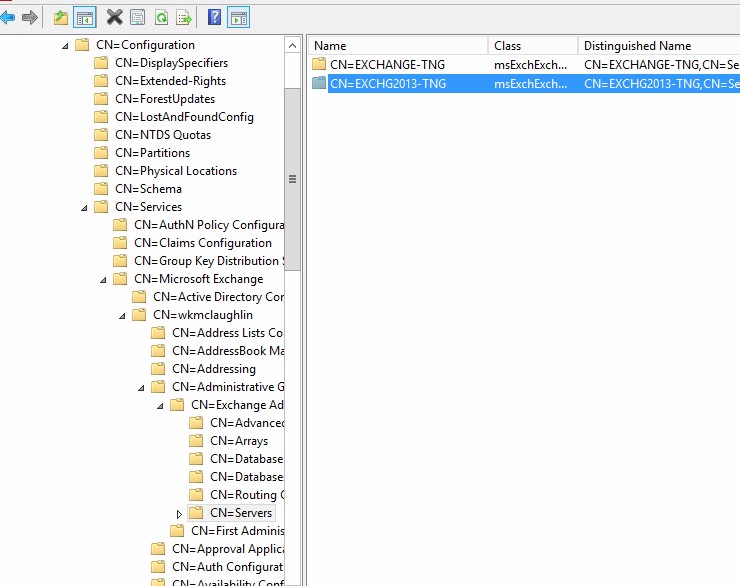Select the CN=EXCHANGE-TNG list entry
Viewport: 740px width, 586px height.
387,65
